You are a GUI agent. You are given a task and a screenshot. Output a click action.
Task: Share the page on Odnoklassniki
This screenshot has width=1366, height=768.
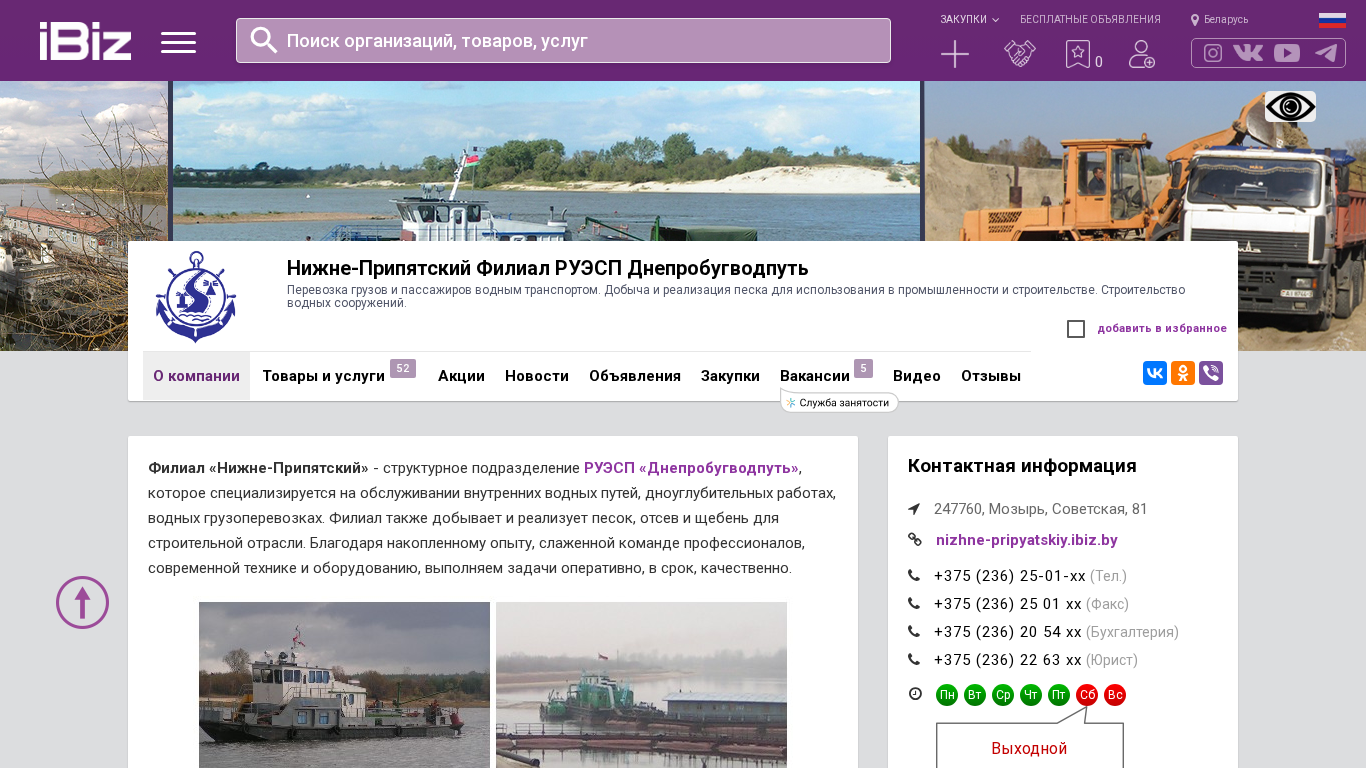[1183, 373]
